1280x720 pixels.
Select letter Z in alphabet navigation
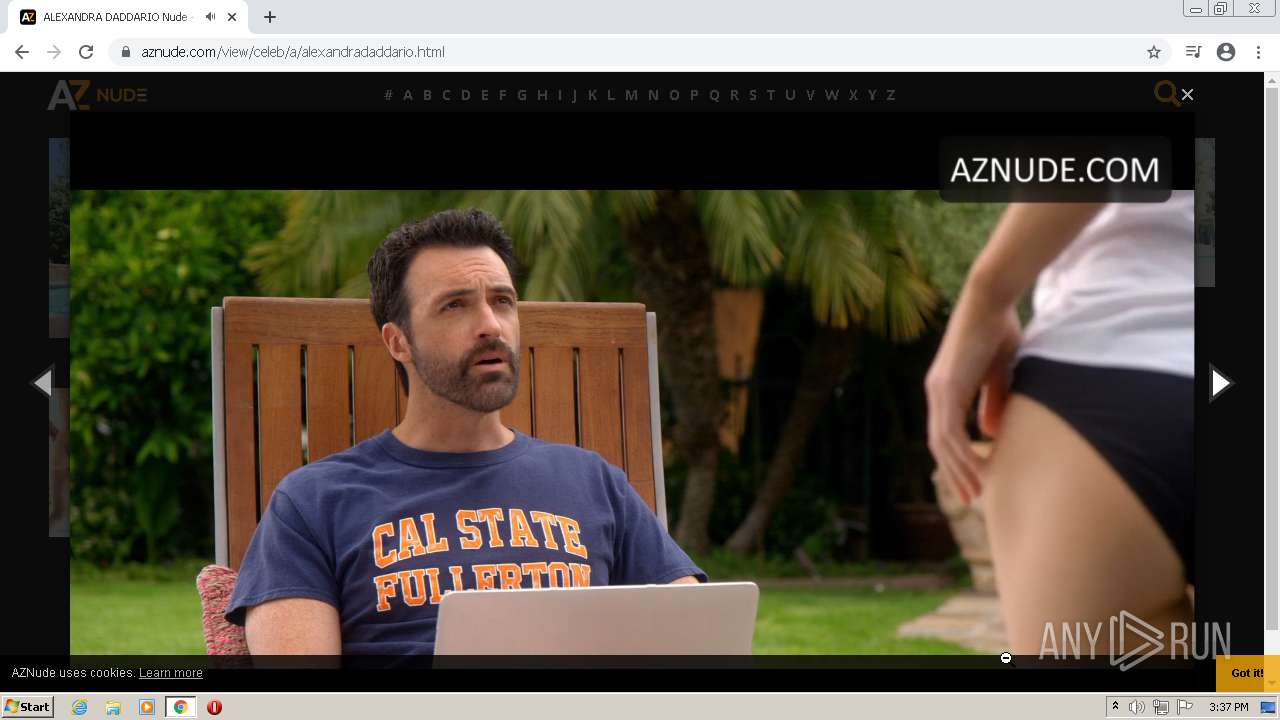(x=891, y=95)
